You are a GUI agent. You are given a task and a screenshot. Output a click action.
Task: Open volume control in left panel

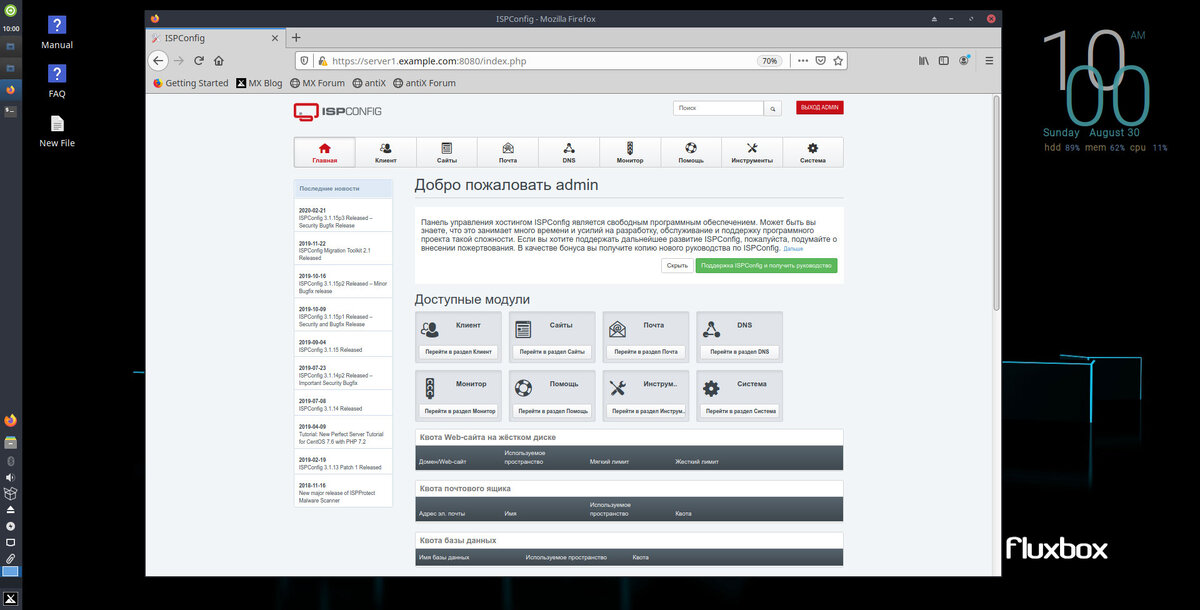tap(11, 477)
